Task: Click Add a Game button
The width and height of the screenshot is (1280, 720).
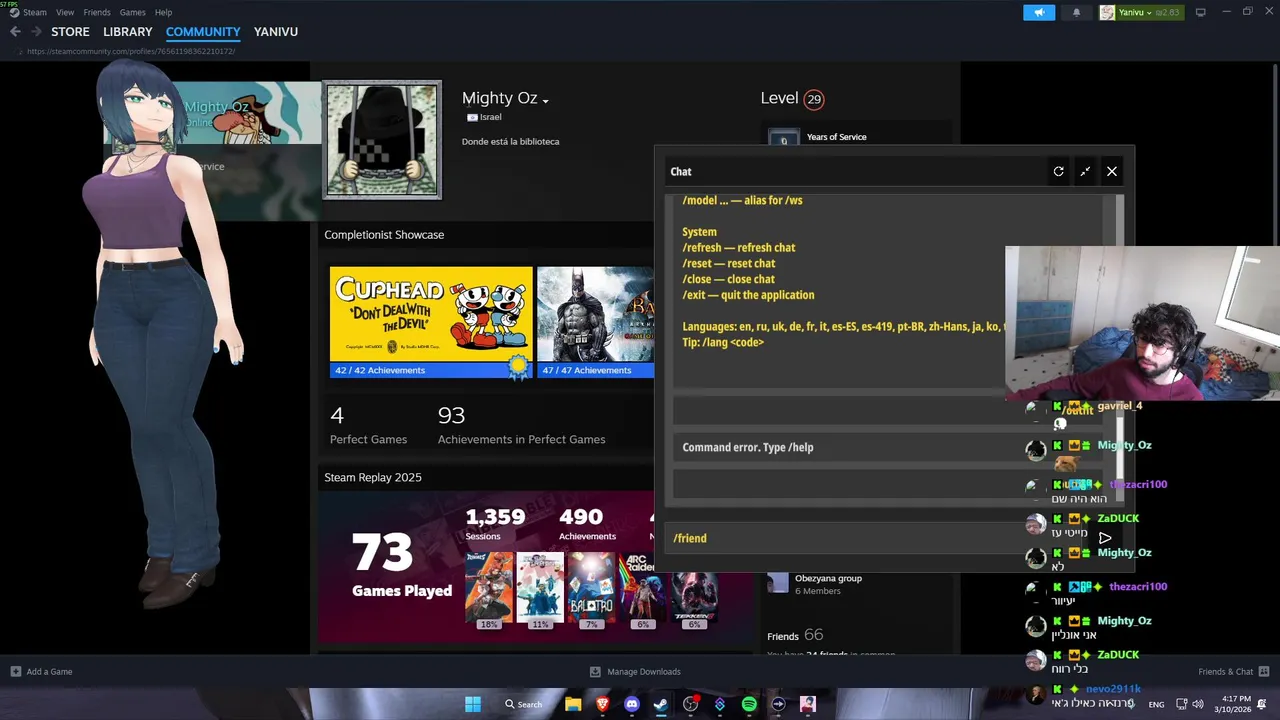Action: (x=41, y=672)
